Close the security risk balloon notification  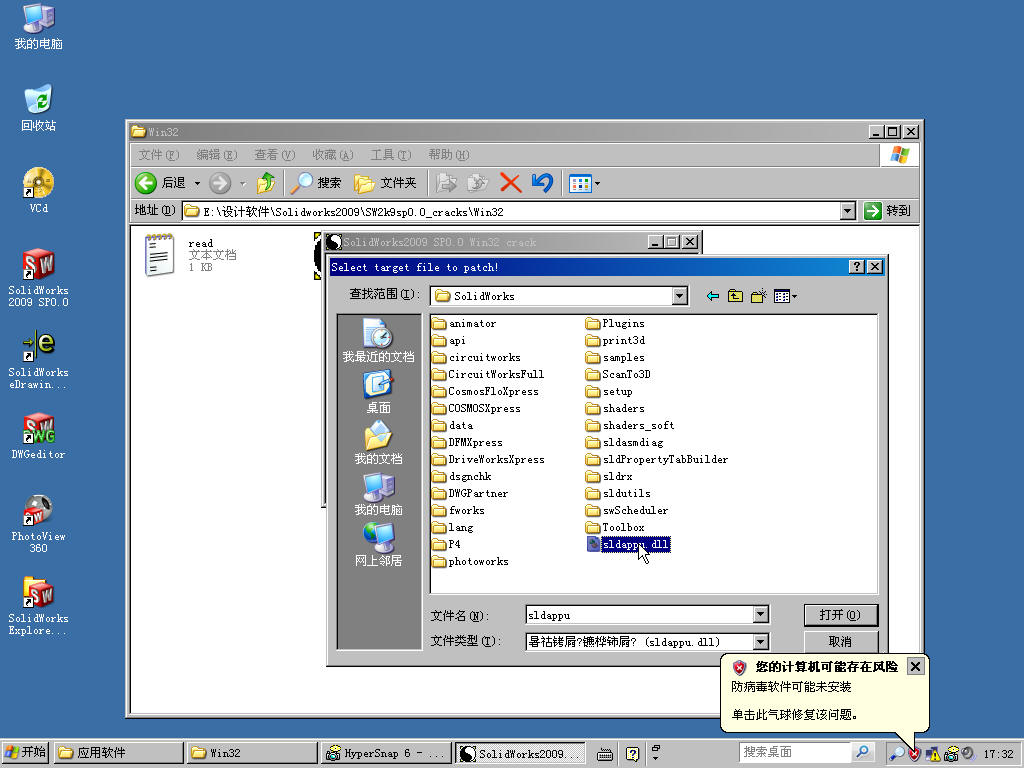click(x=916, y=666)
